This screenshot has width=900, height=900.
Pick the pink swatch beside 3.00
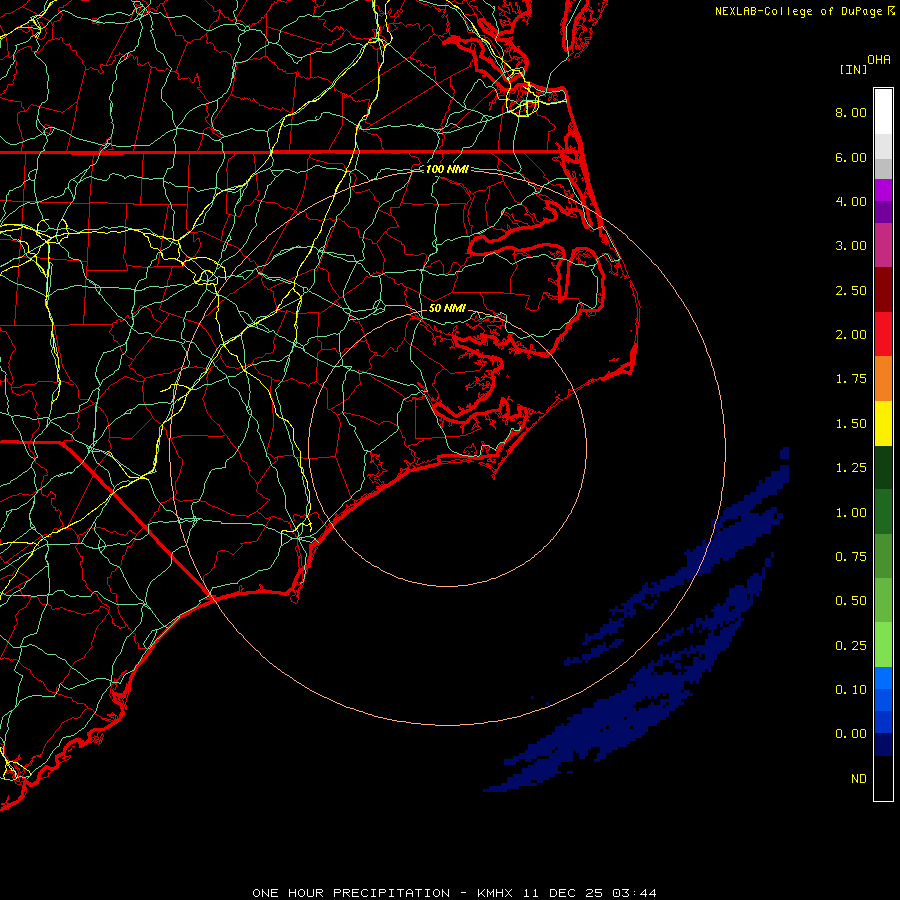(x=883, y=245)
